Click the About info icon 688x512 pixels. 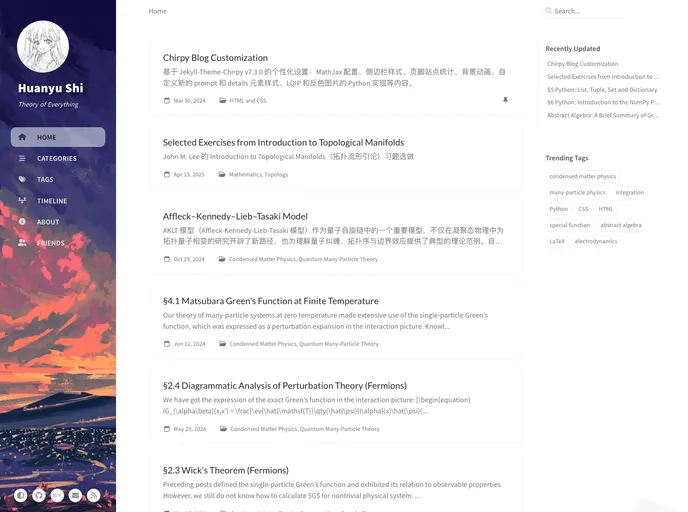22,222
